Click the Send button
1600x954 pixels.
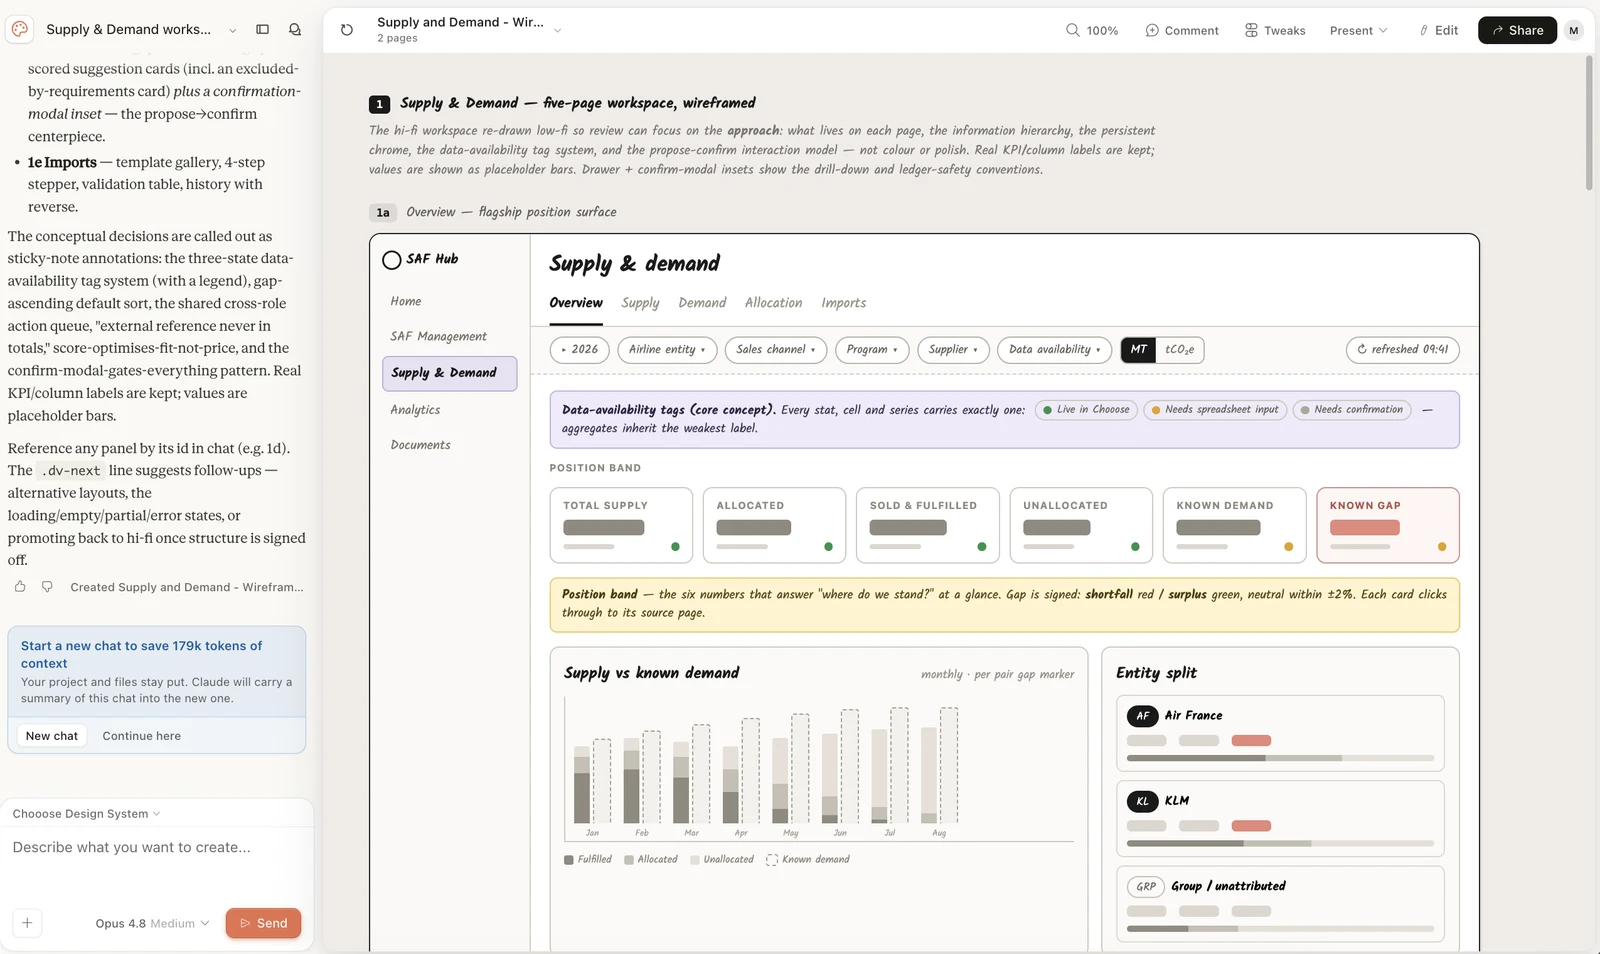tap(263, 923)
